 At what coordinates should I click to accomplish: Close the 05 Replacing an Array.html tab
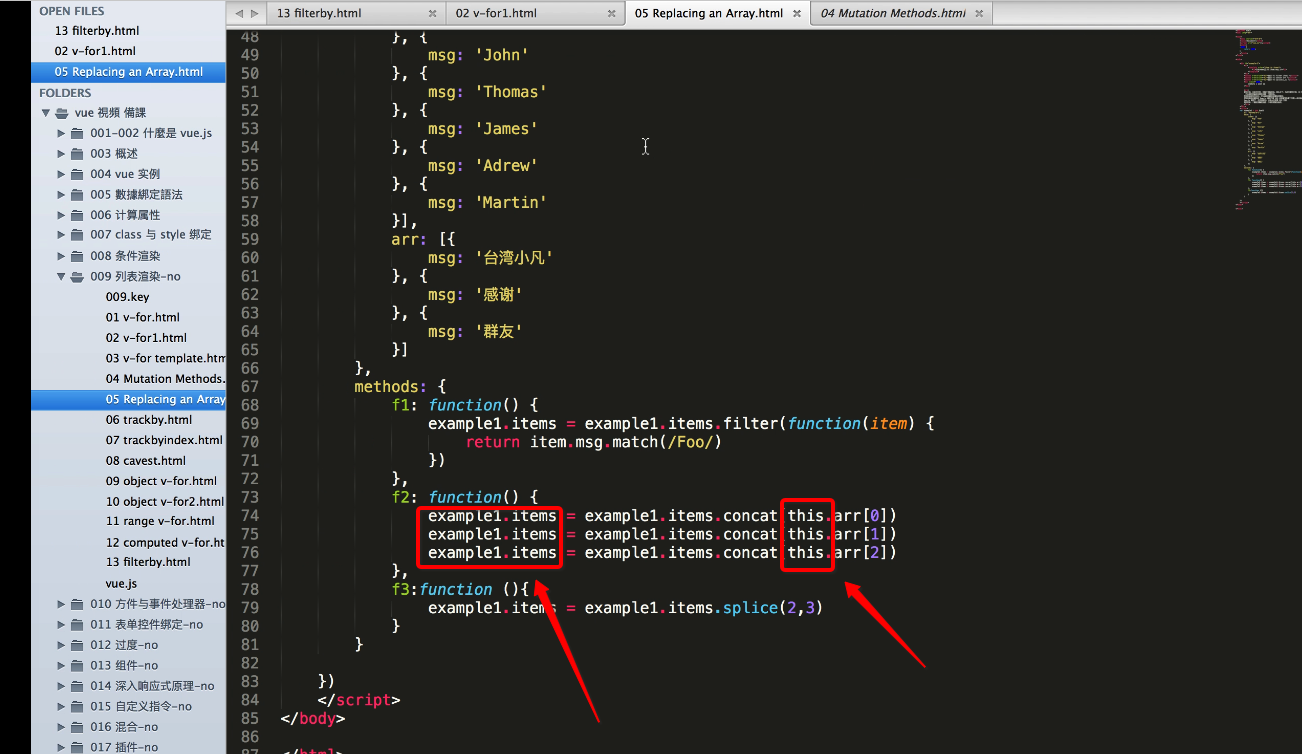pos(797,14)
